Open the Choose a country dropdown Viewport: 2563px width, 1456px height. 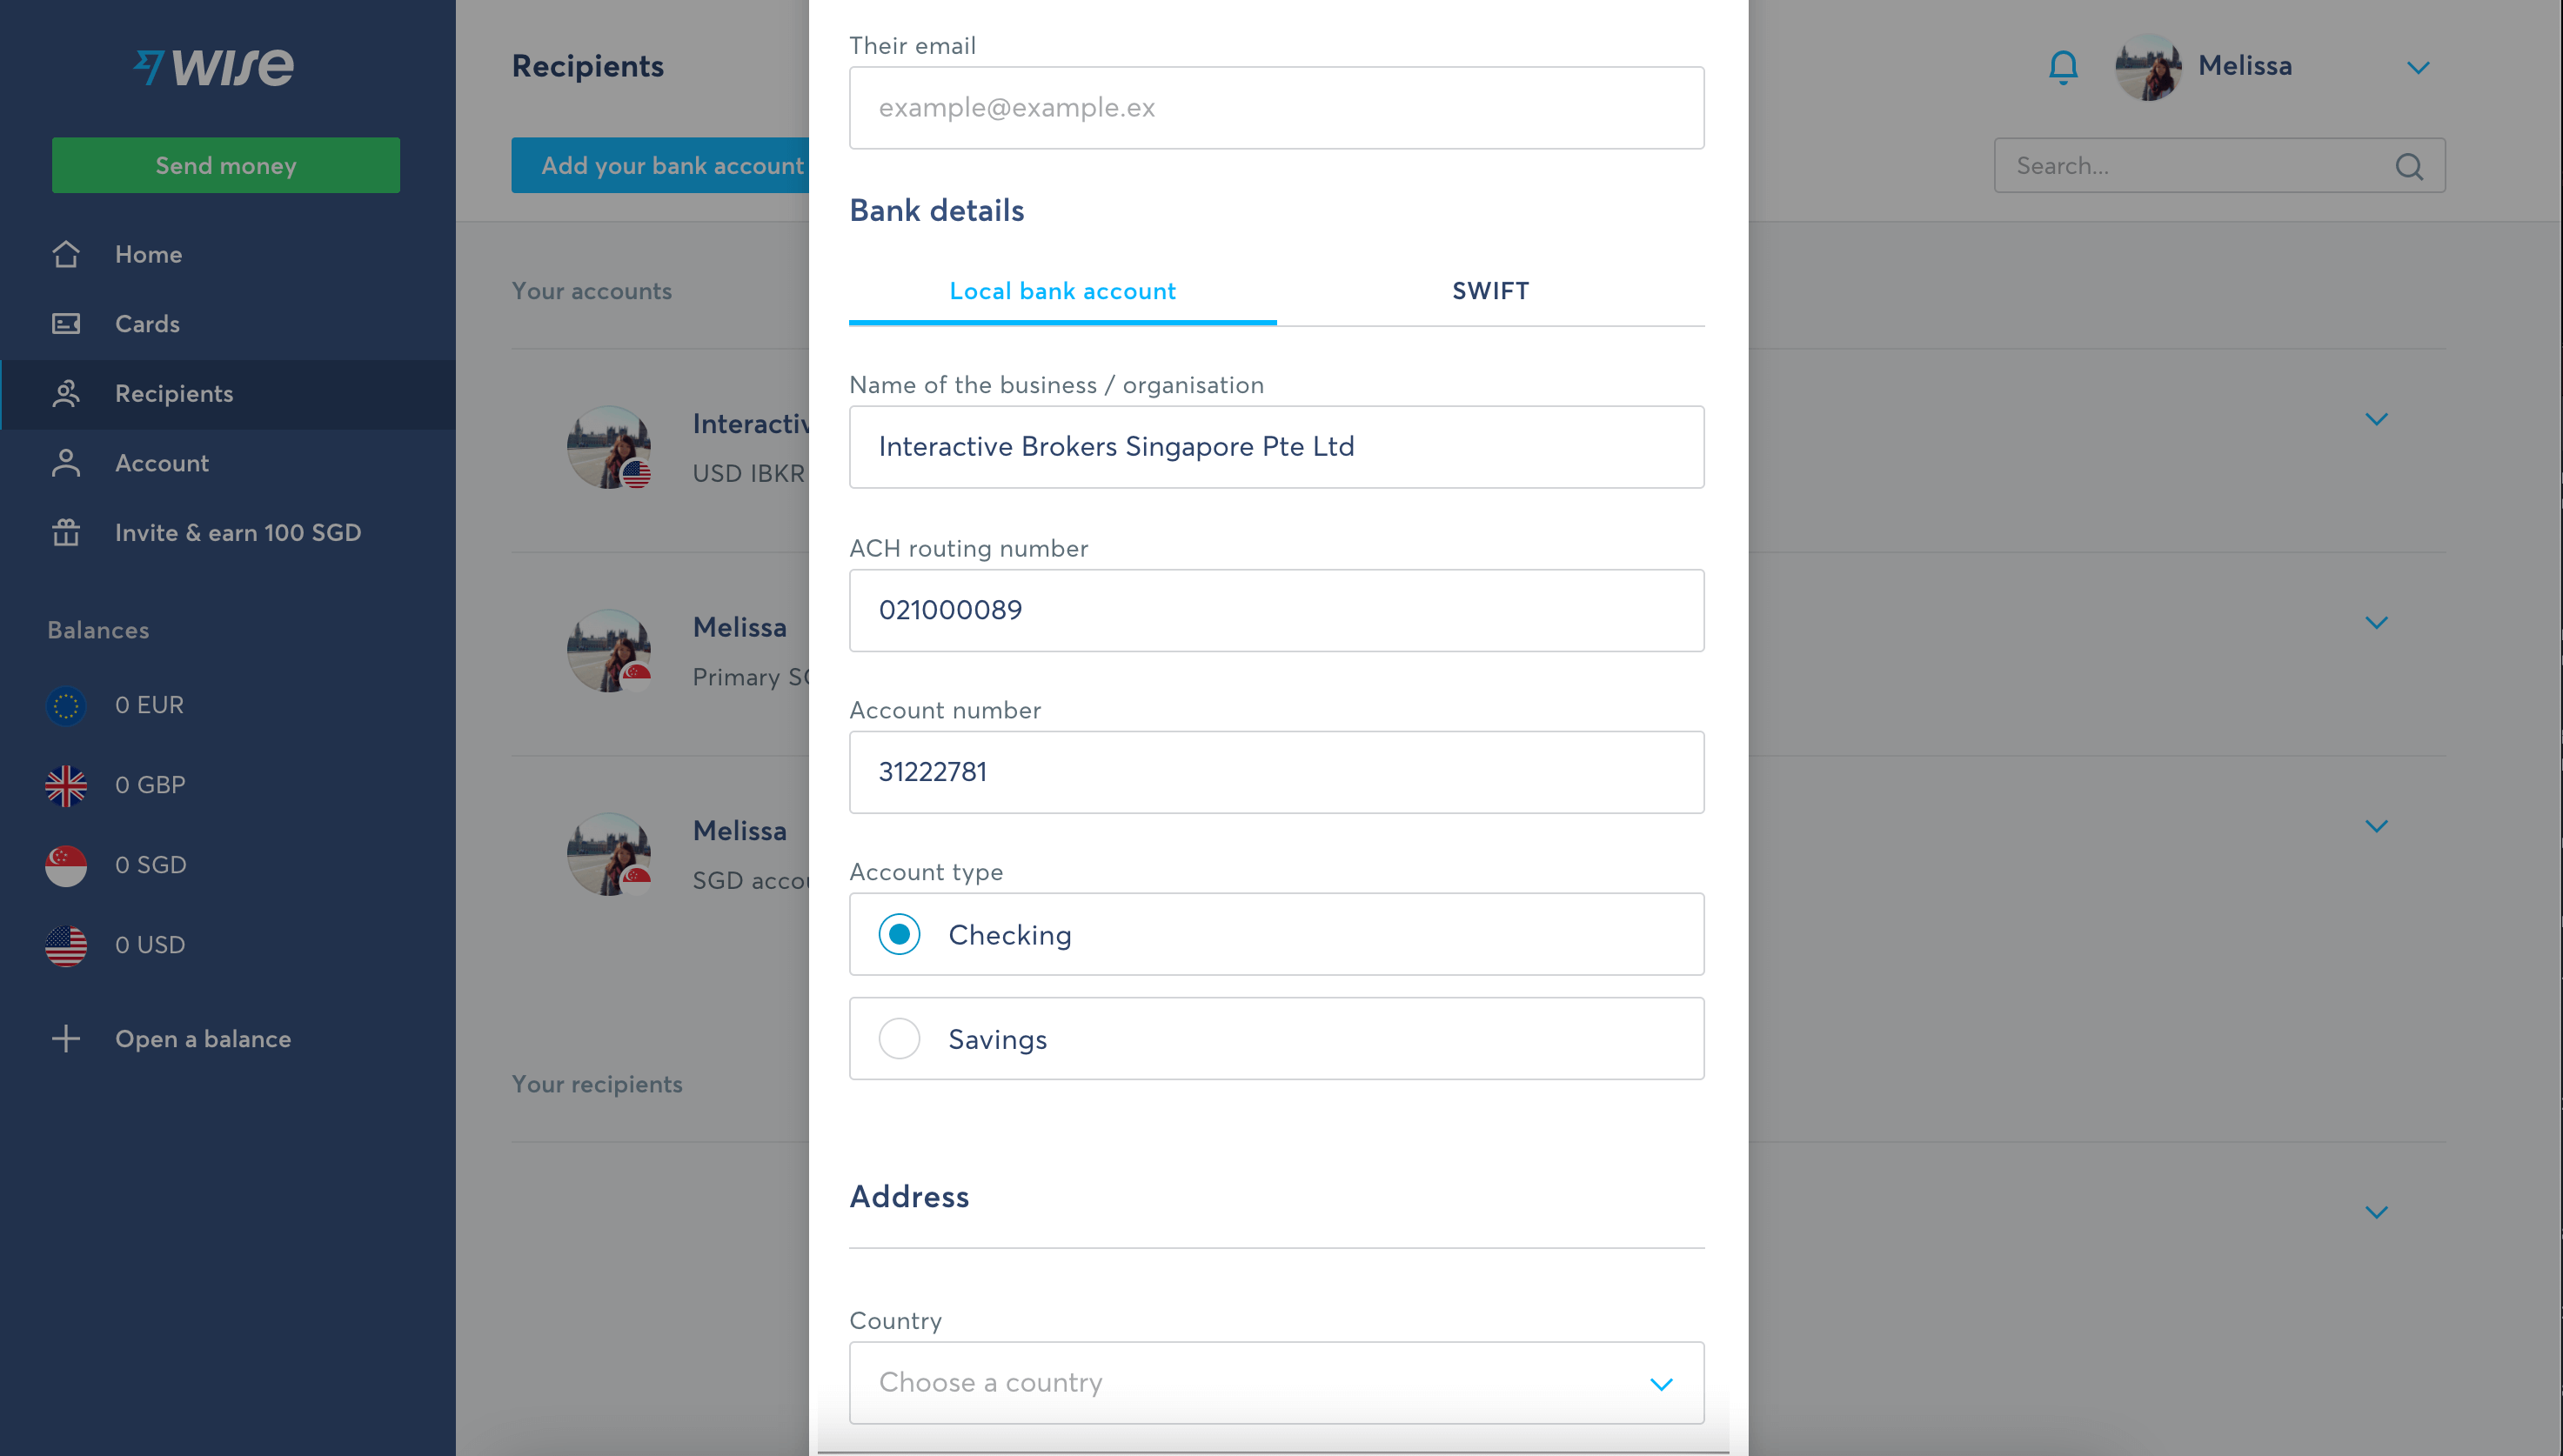(1277, 1383)
